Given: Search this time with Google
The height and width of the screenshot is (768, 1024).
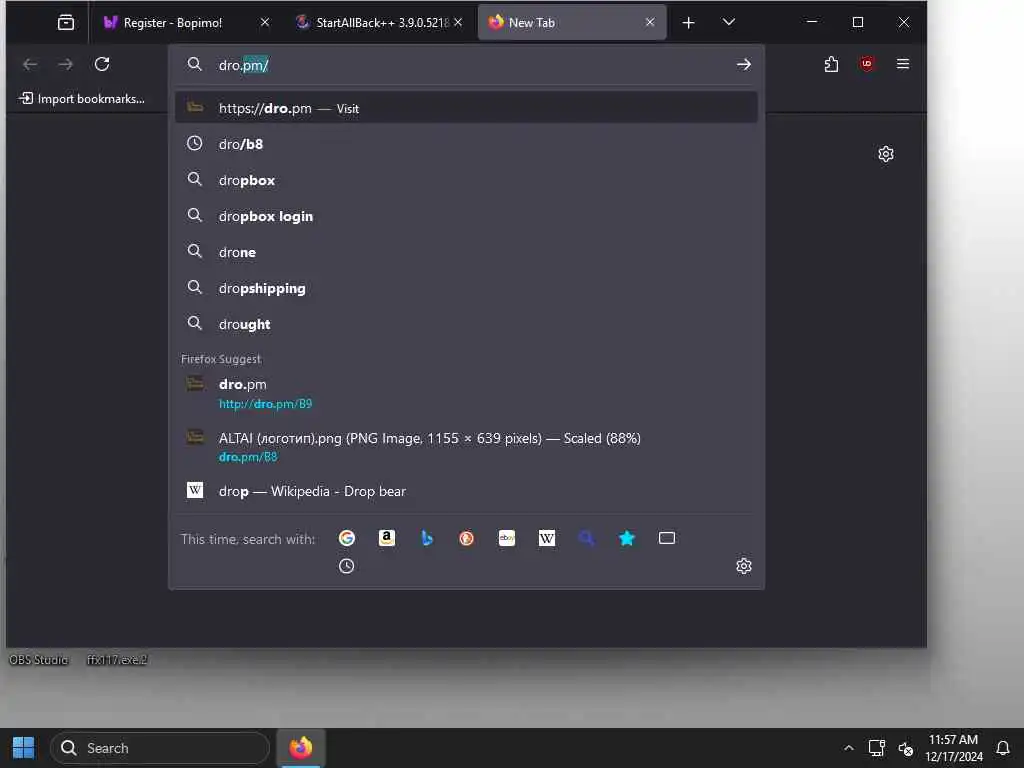Looking at the screenshot, I should click(347, 538).
